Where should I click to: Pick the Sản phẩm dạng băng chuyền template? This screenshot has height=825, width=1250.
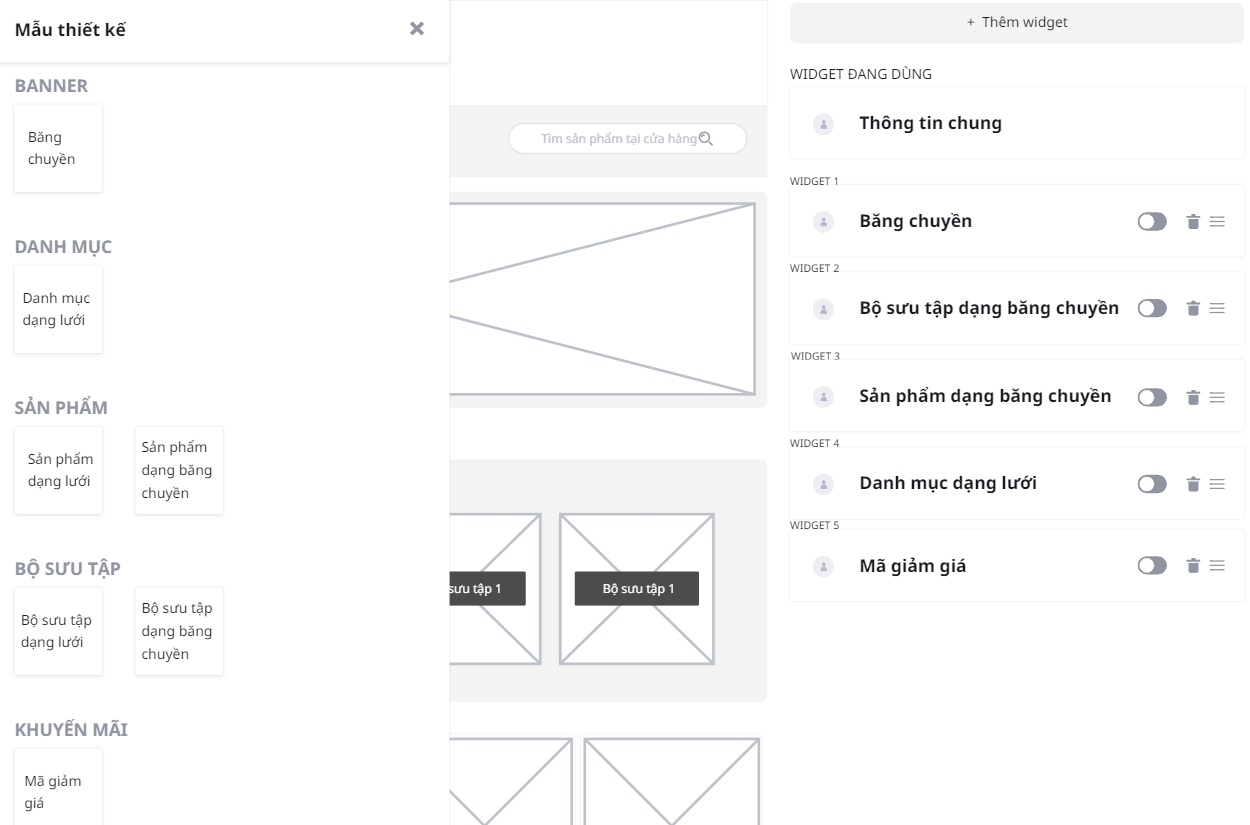click(x=179, y=470)
